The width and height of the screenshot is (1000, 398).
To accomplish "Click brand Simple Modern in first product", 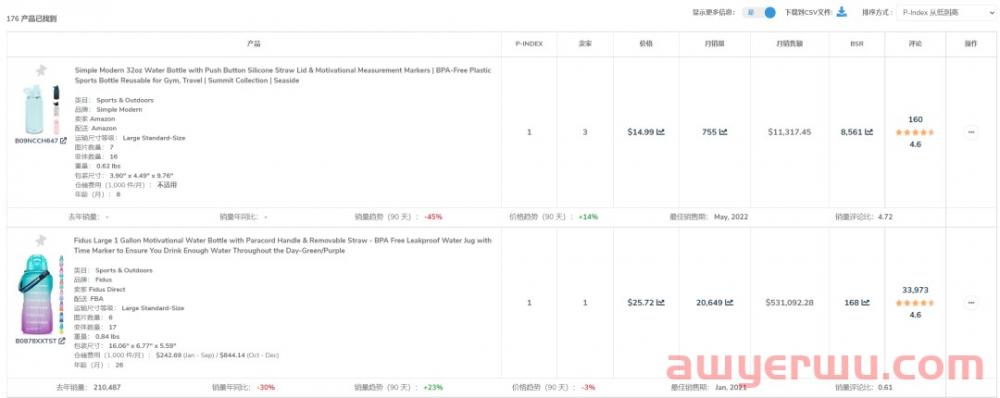I will 119,110.
